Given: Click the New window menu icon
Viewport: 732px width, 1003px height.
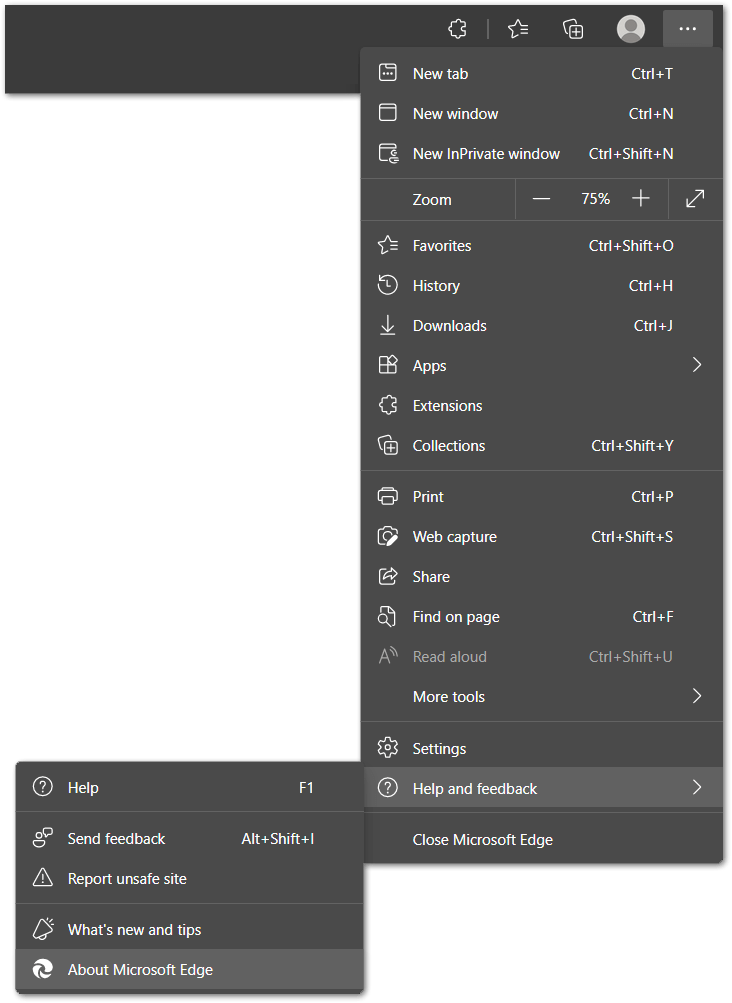Looking at the screenshot, I should (x=388, y=113).
